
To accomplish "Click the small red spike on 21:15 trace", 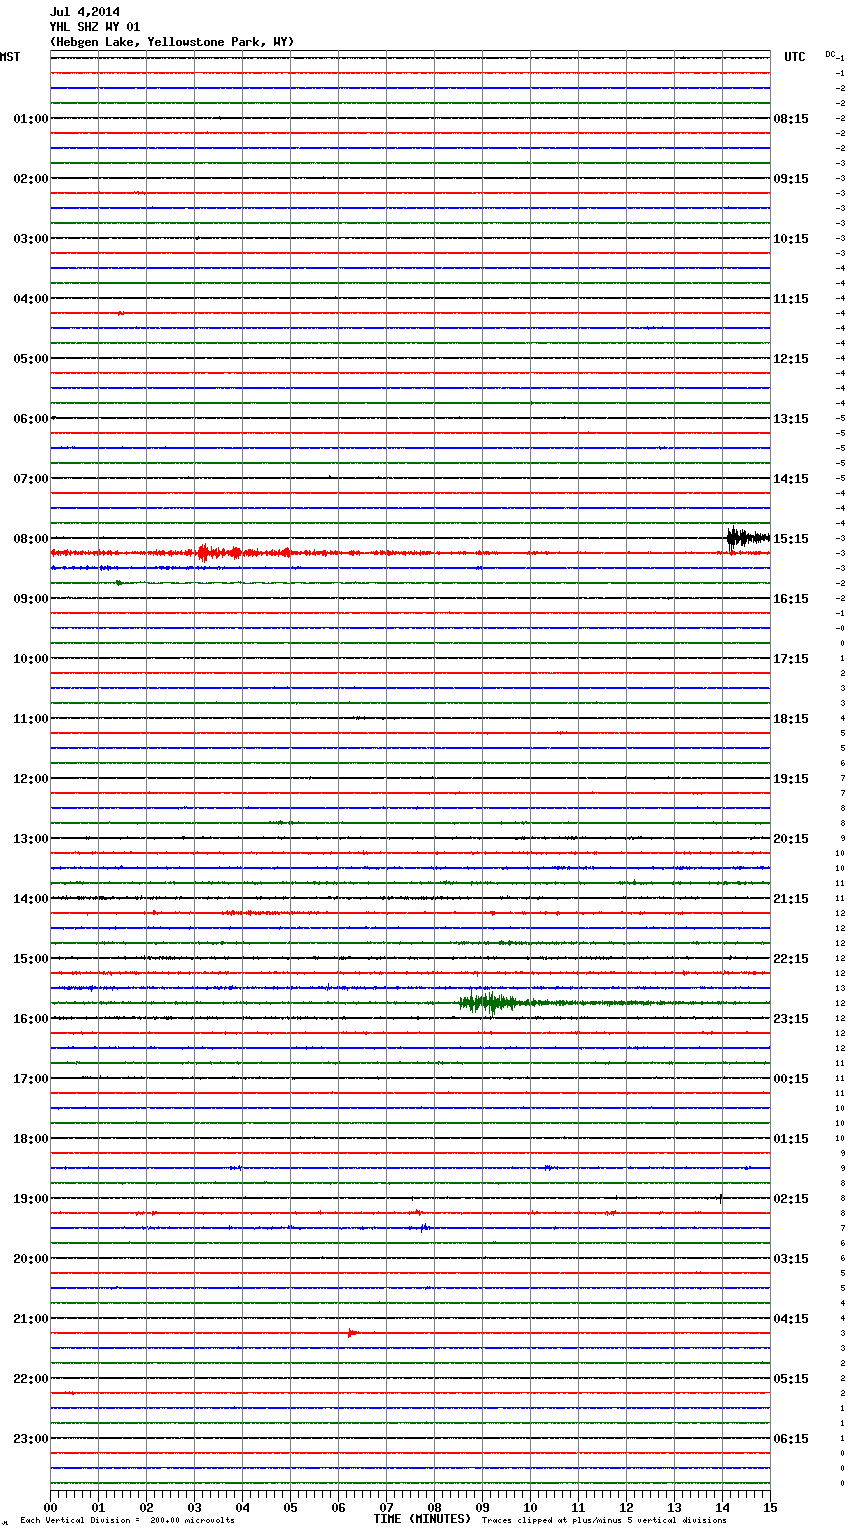I will coord(352,1333).
